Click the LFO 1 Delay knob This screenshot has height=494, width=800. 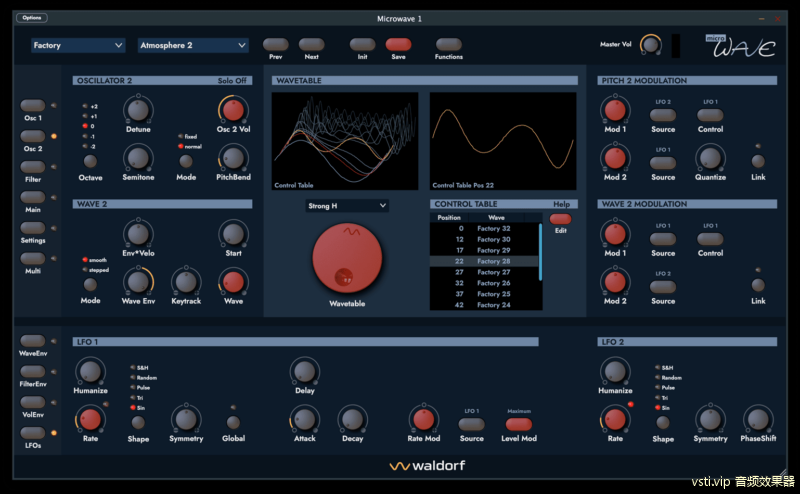(x=305, y=372)
